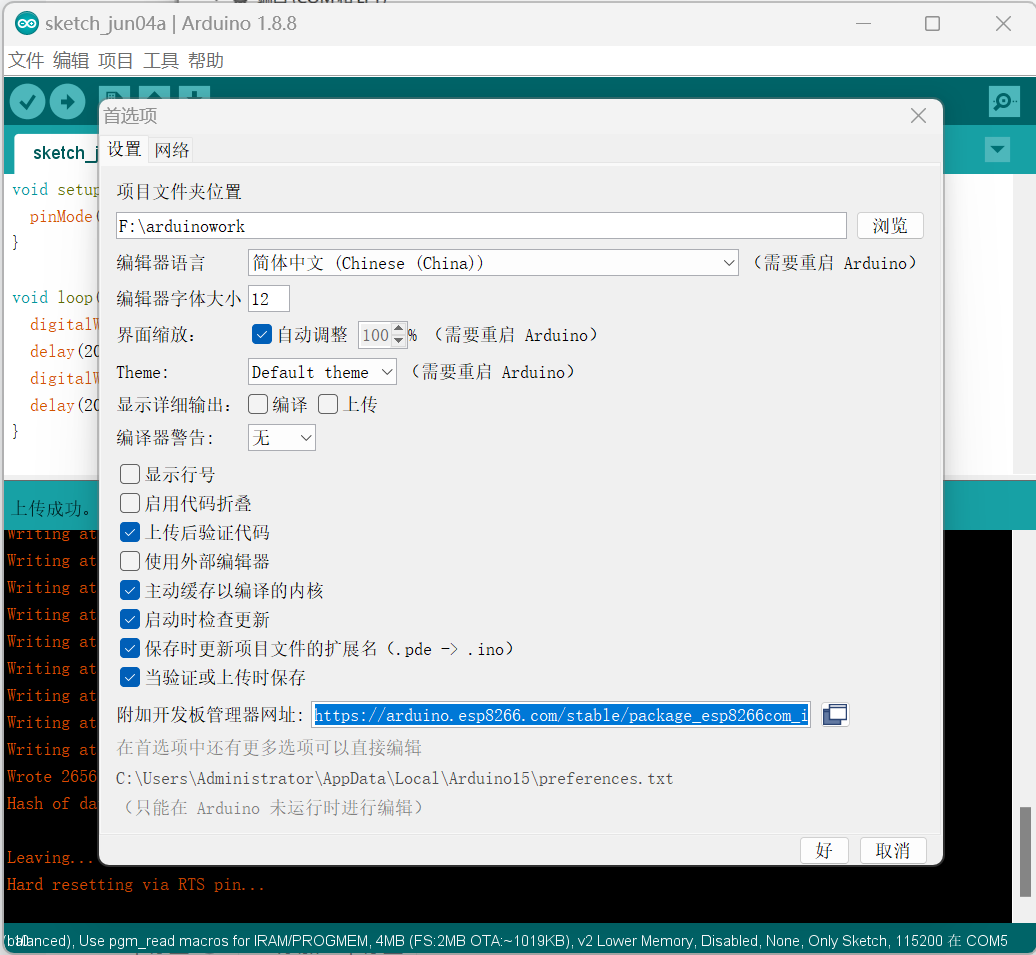This screenshot has height=955, width=1036.
Task: Open the Serial Monitor magnifier icon
Action: (1004, 102)
